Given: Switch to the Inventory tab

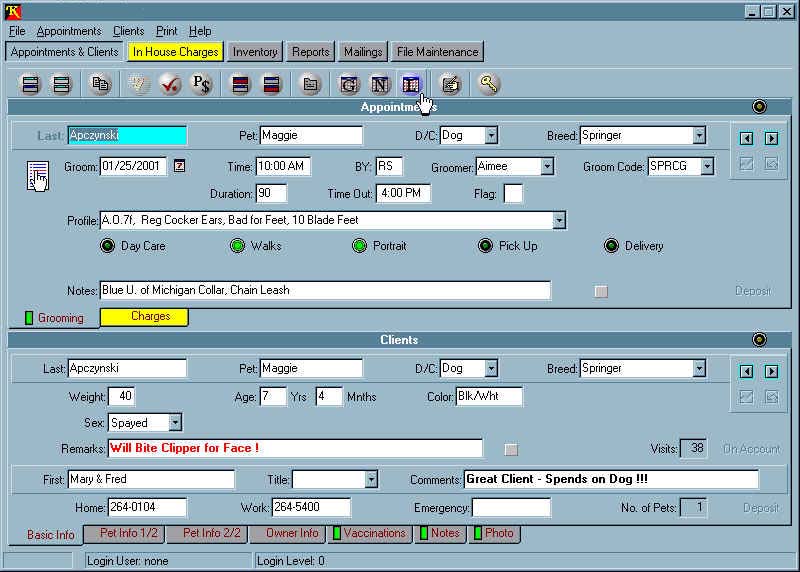Looking at the screenshot, I should 255,52.
